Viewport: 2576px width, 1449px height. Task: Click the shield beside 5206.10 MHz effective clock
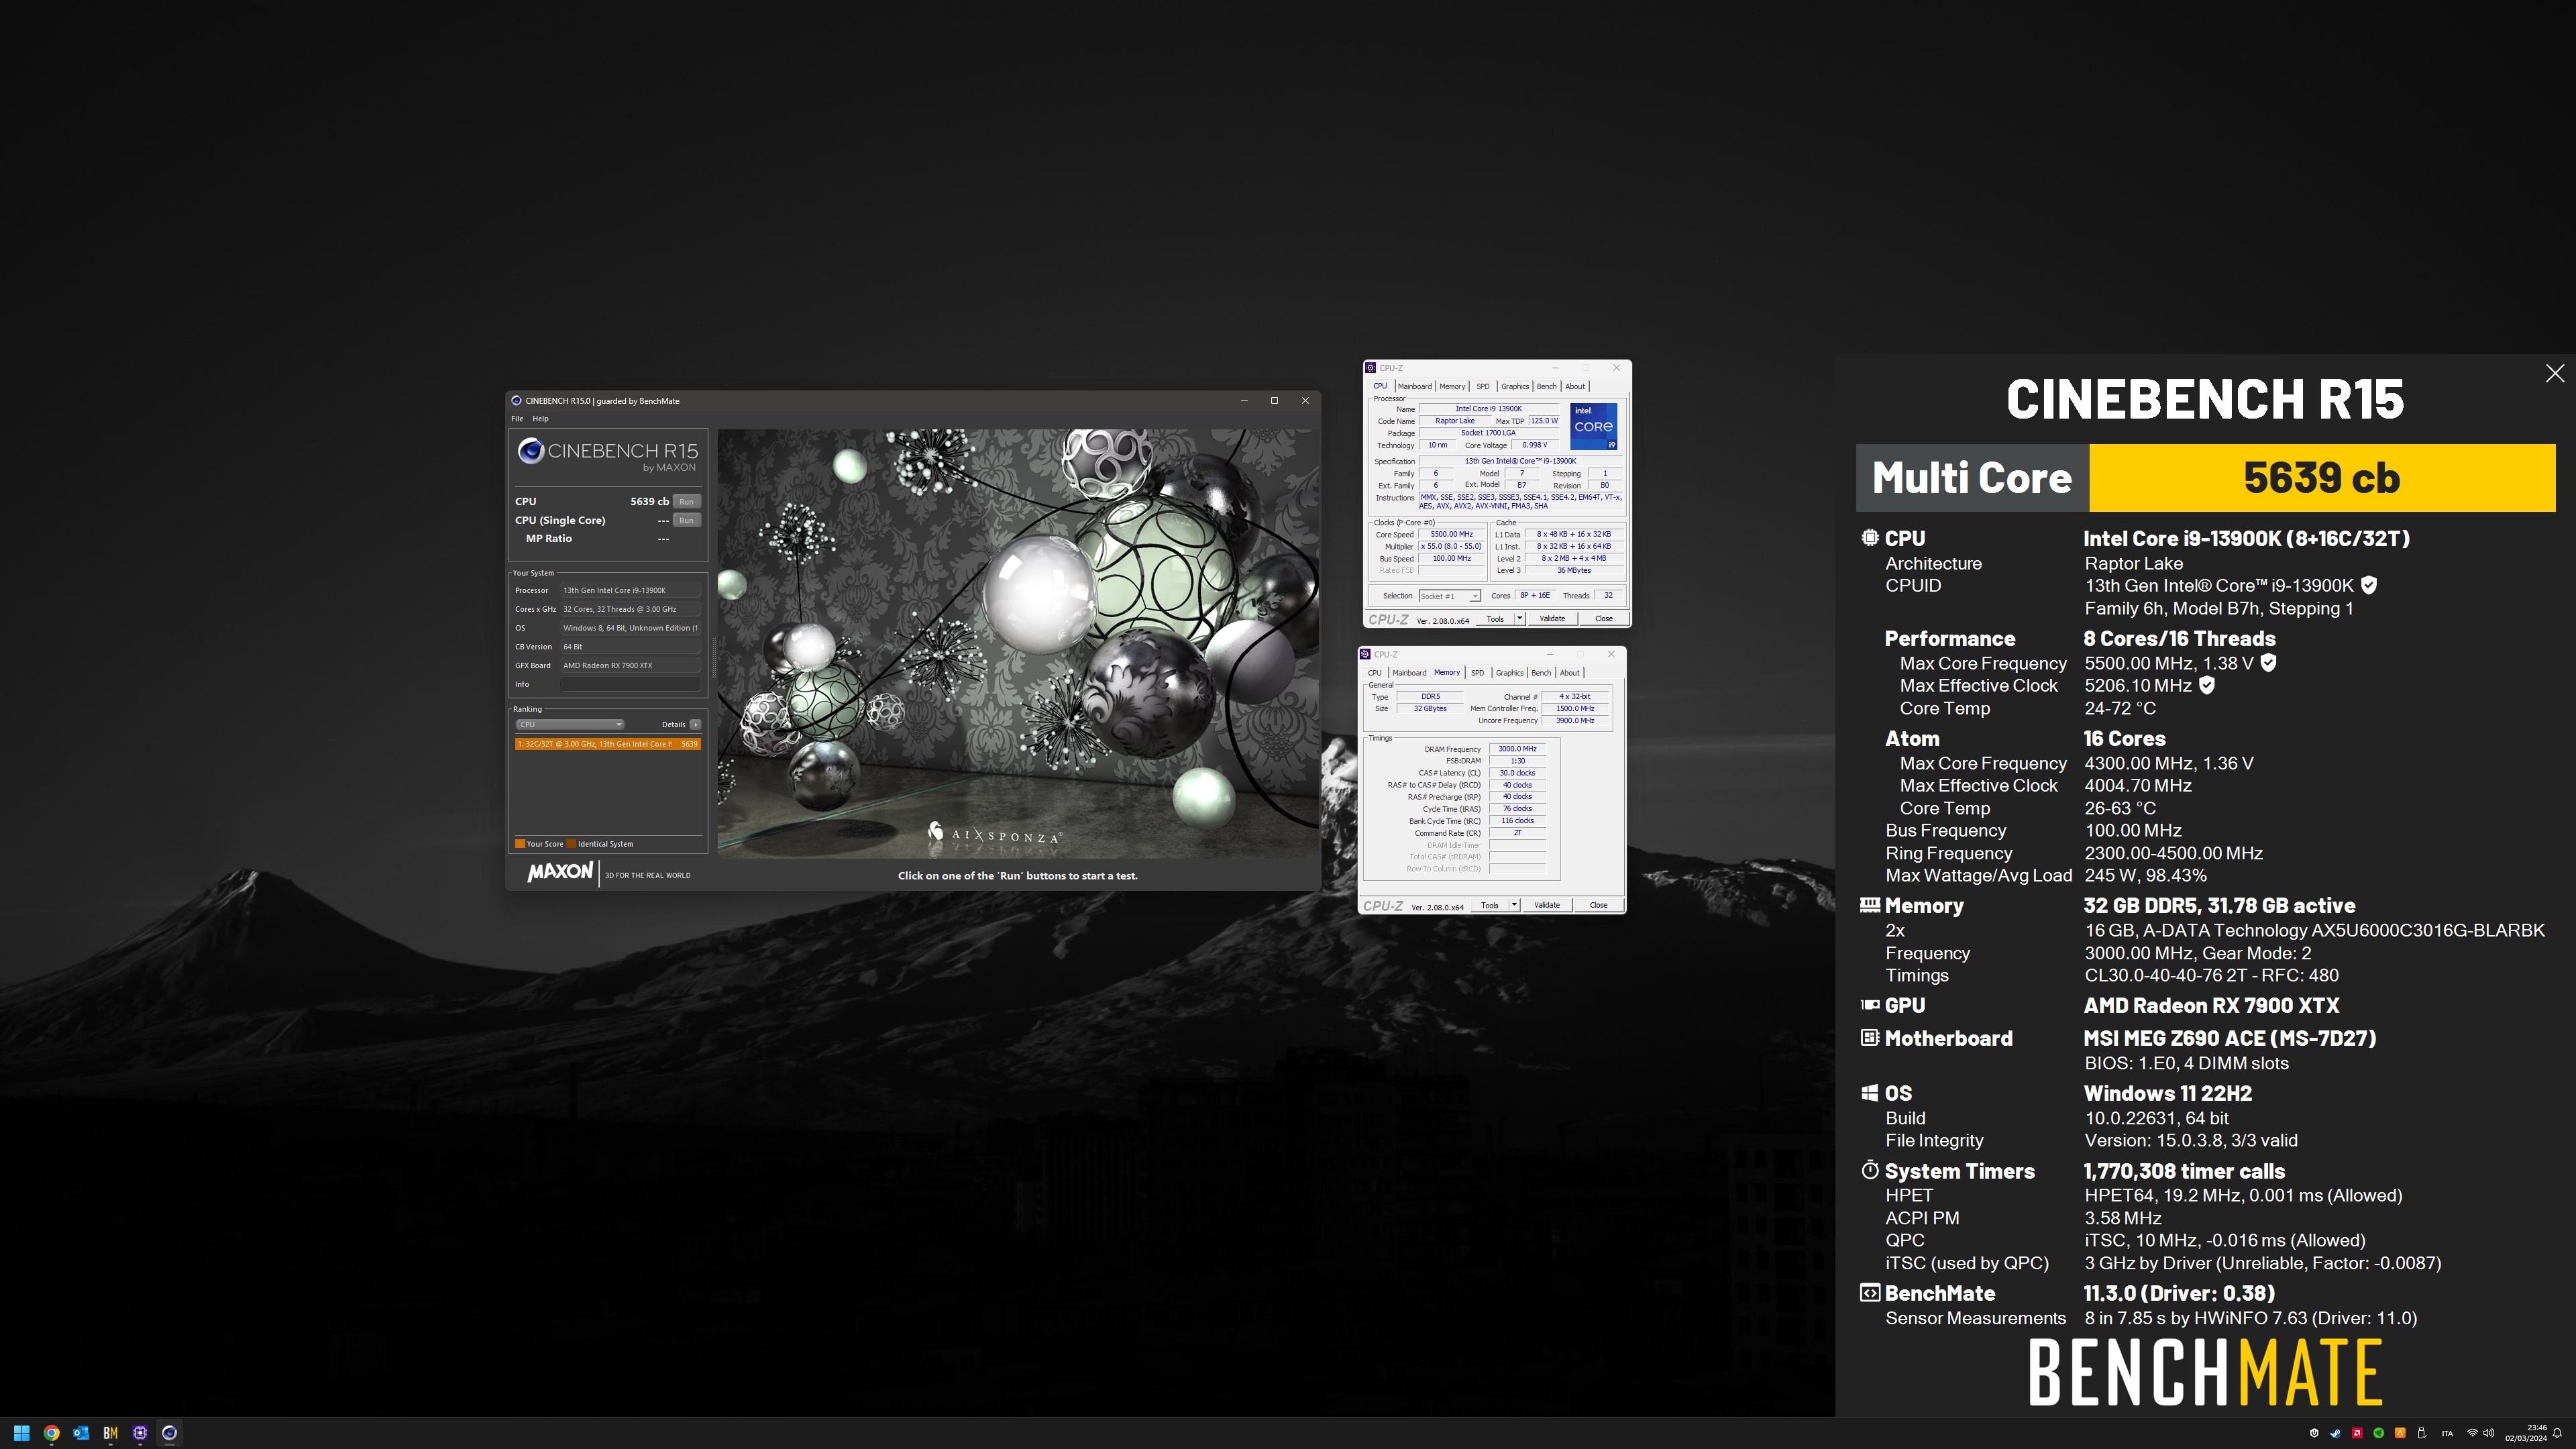[x=2207, y=685]
